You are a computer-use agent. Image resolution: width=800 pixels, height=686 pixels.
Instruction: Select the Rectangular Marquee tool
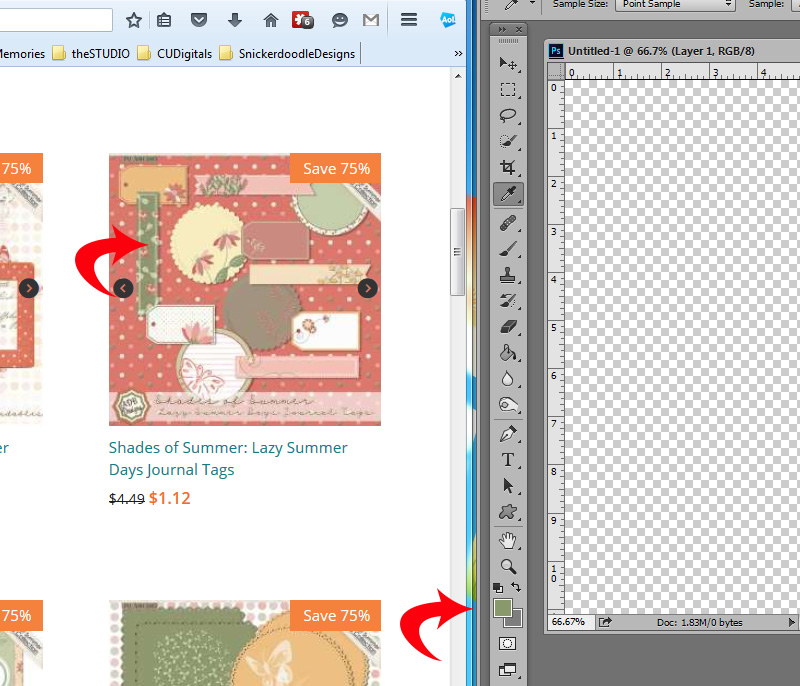(x=508, y=90)
